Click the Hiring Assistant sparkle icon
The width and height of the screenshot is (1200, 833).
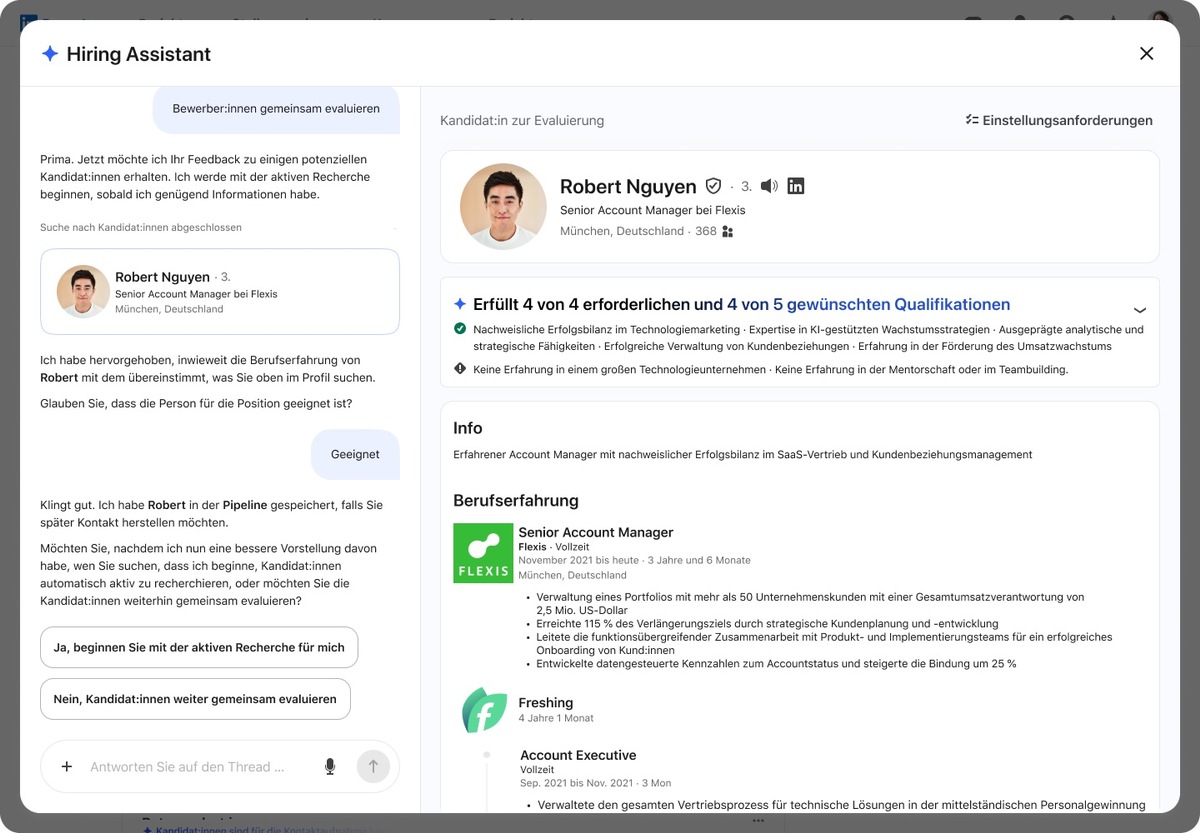(50, 54)
